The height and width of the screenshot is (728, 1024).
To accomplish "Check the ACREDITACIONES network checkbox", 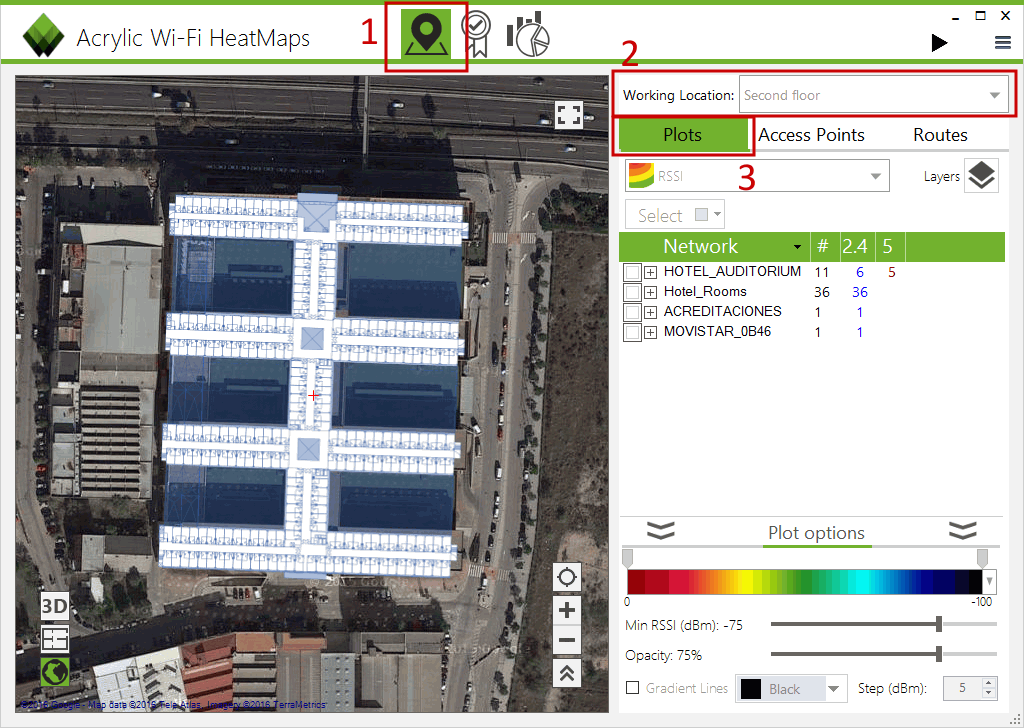I will (632, 312).
